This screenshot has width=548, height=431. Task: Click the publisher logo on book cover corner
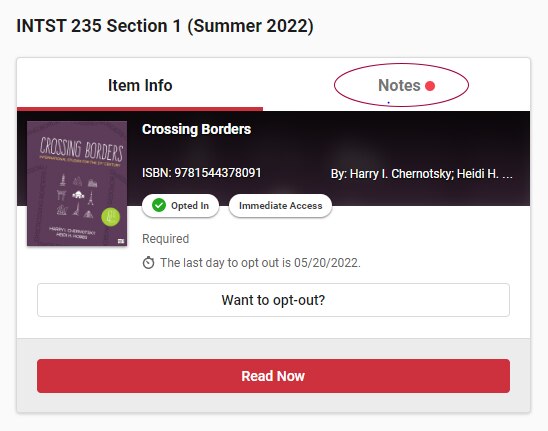pos(121,241)
